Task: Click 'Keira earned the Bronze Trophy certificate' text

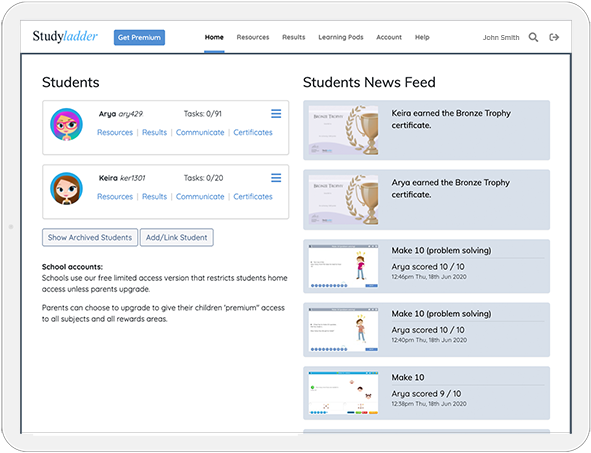Action: [x=451, y=119]
